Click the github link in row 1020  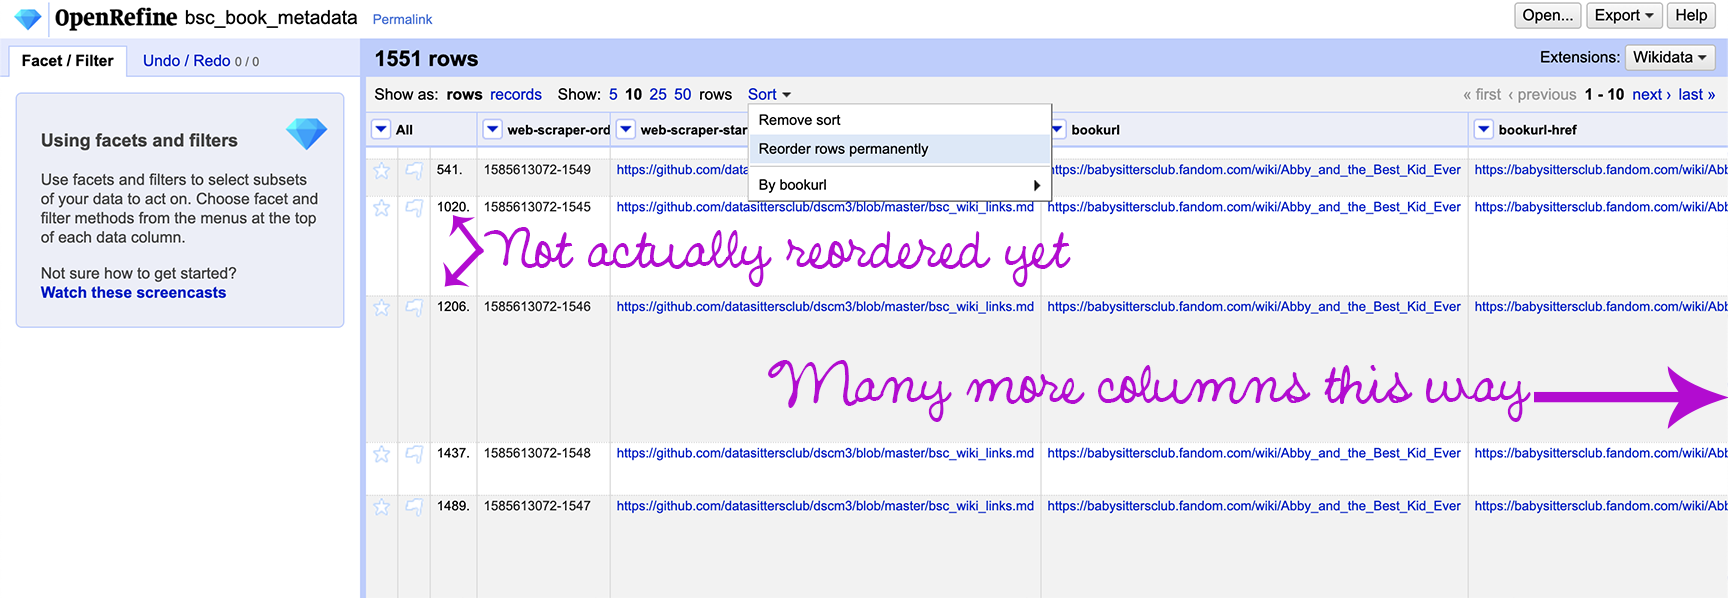click(x=825, y=207)
